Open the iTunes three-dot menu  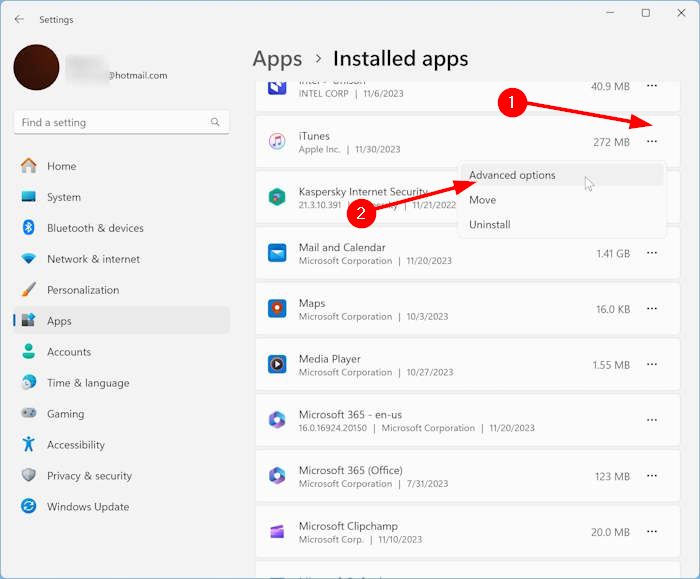pos(652,142)
